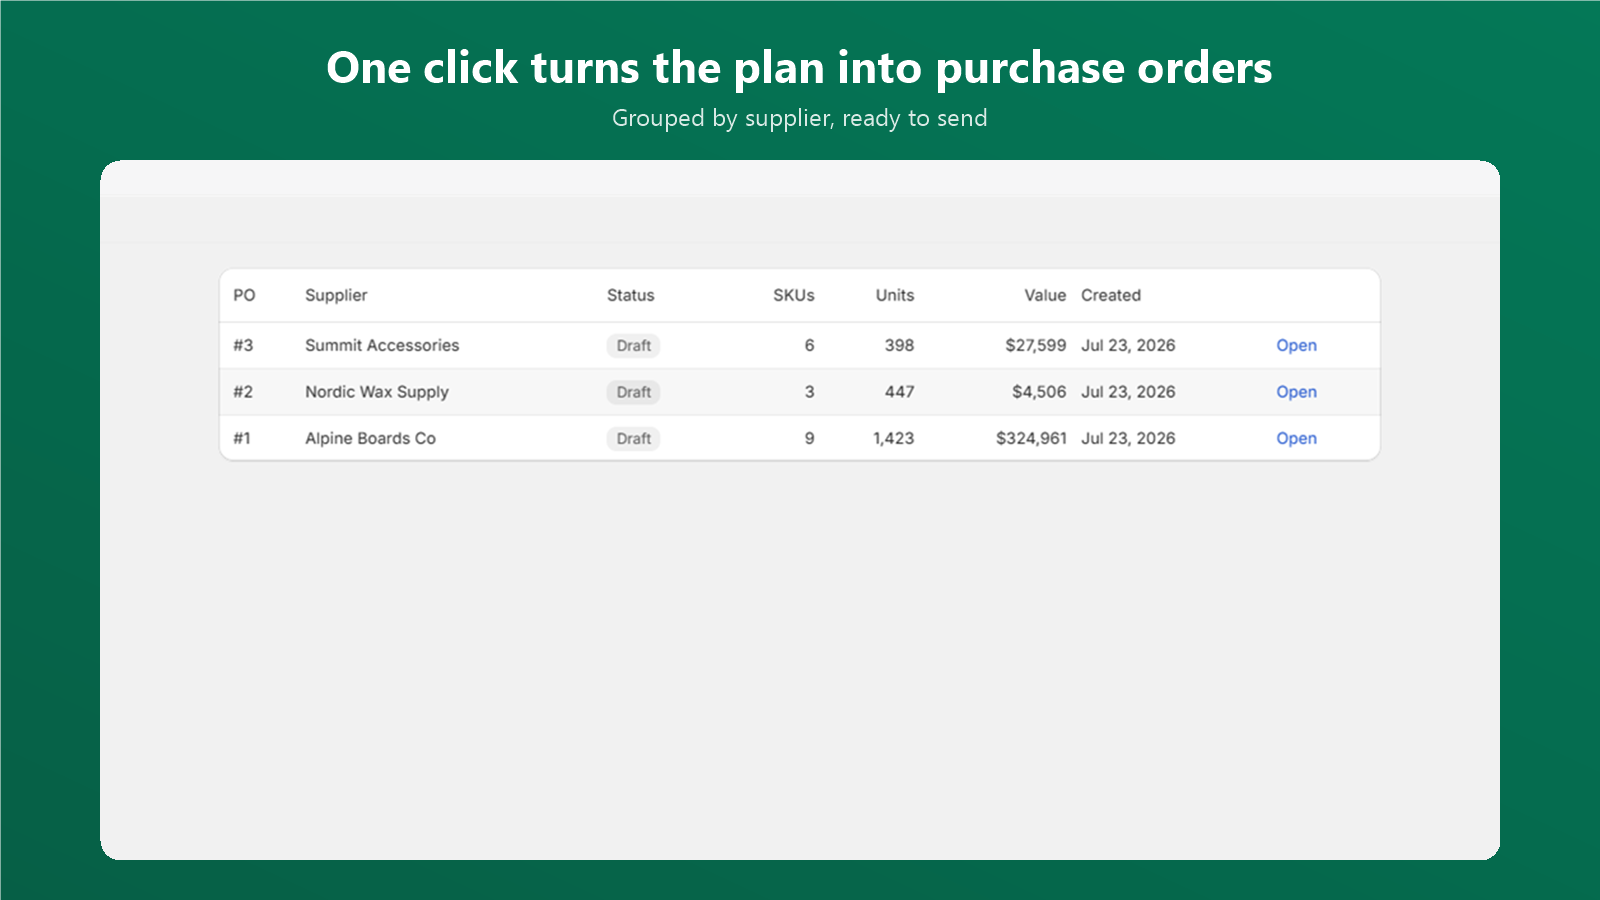Select PO number #3 cell
1600x900 pixels.
pos(243,345)
